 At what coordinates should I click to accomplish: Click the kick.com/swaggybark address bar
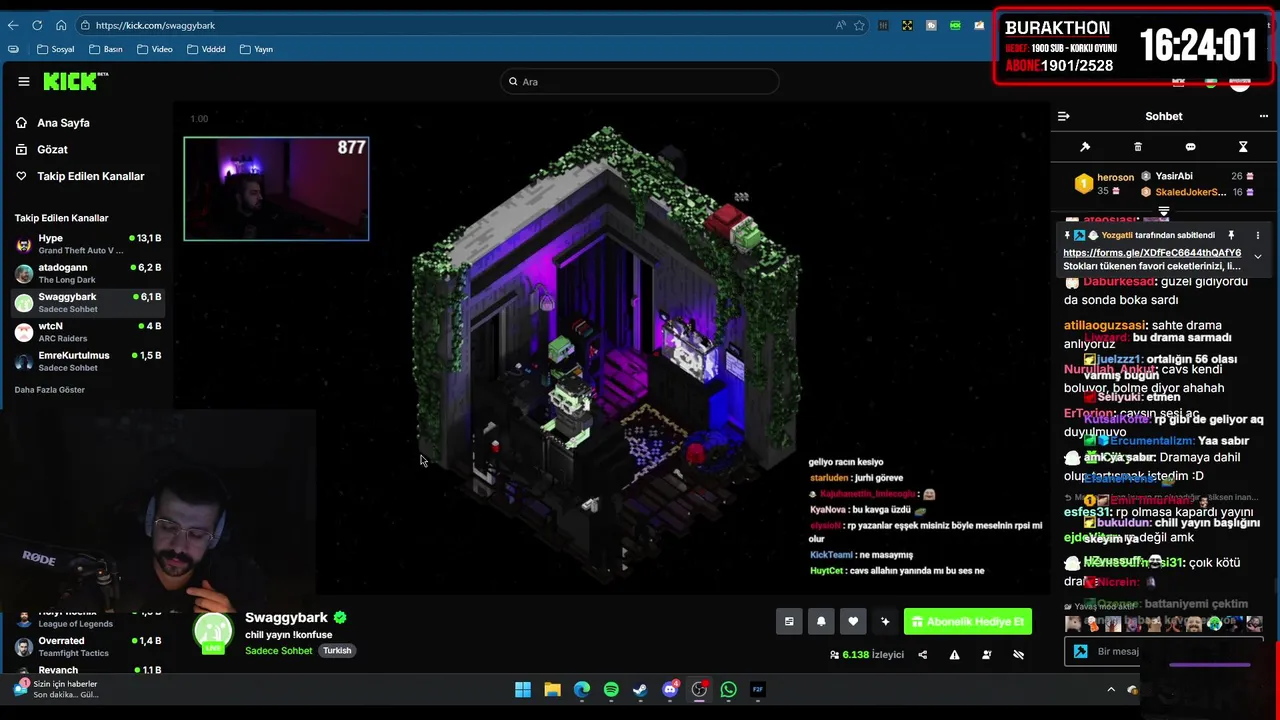pyautogui.click(x=155, y=25)
